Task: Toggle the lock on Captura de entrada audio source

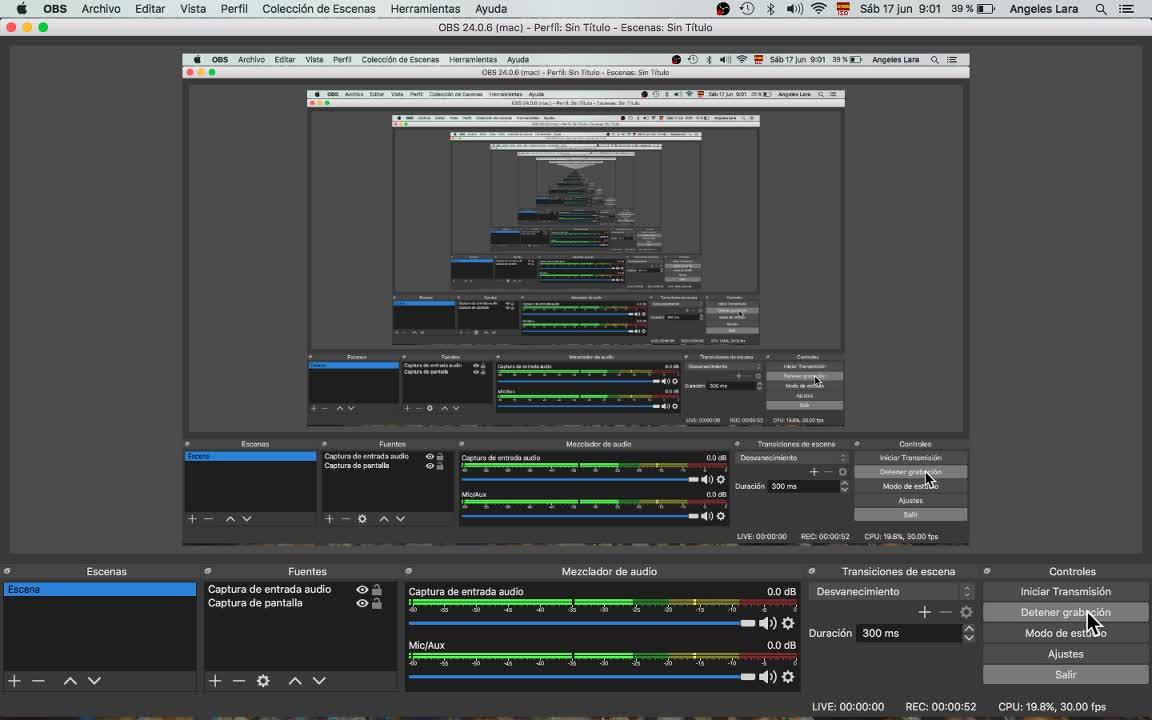Action: 377,589
